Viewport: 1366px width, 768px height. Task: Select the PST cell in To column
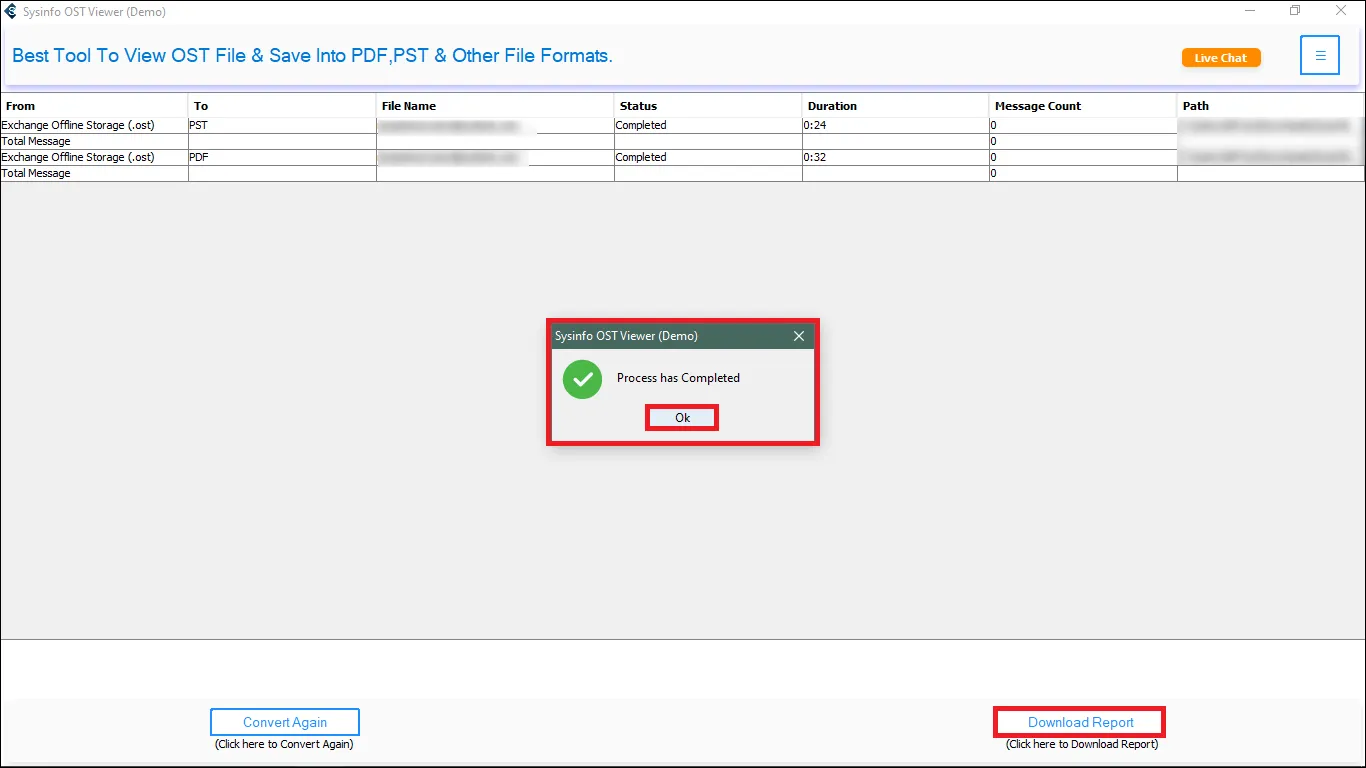tap(199, 126)
